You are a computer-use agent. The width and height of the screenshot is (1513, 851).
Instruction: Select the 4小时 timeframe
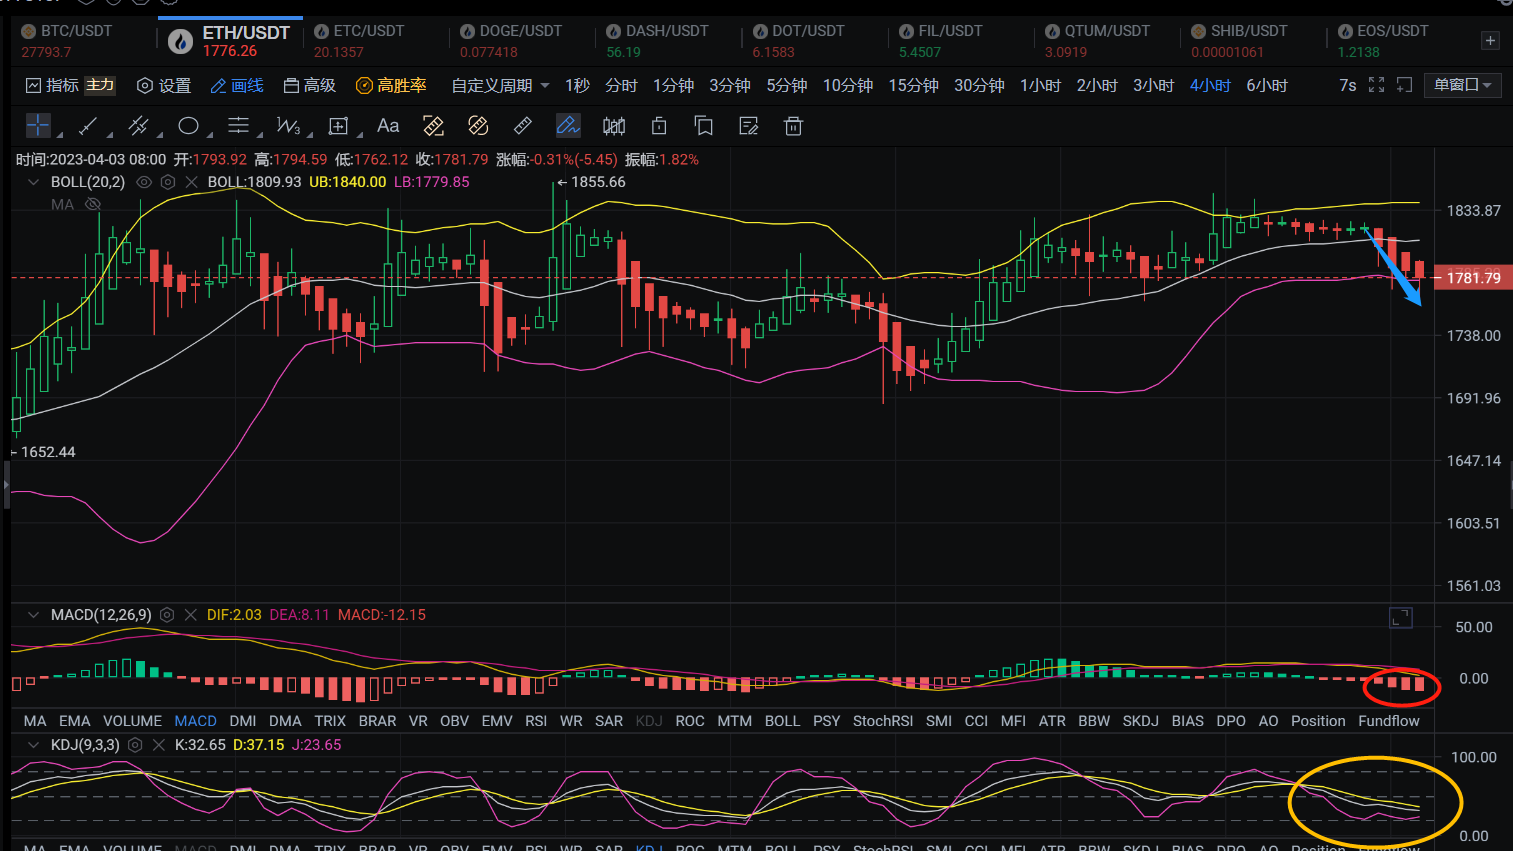pos(1210,86)
